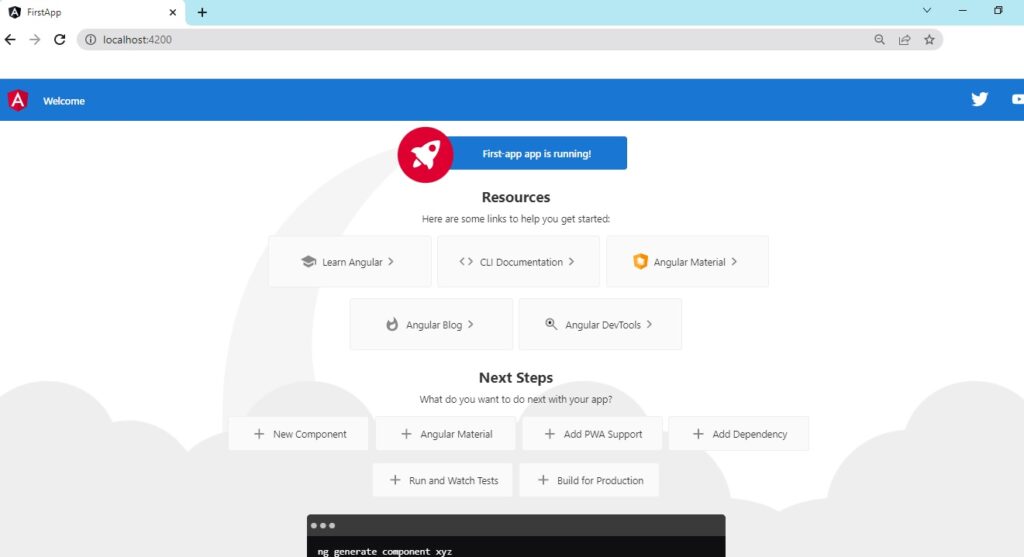The height and width of the screenshot is (557, 1024).
Task: Close the FirstApp tab
Action: tap(172, 12)
